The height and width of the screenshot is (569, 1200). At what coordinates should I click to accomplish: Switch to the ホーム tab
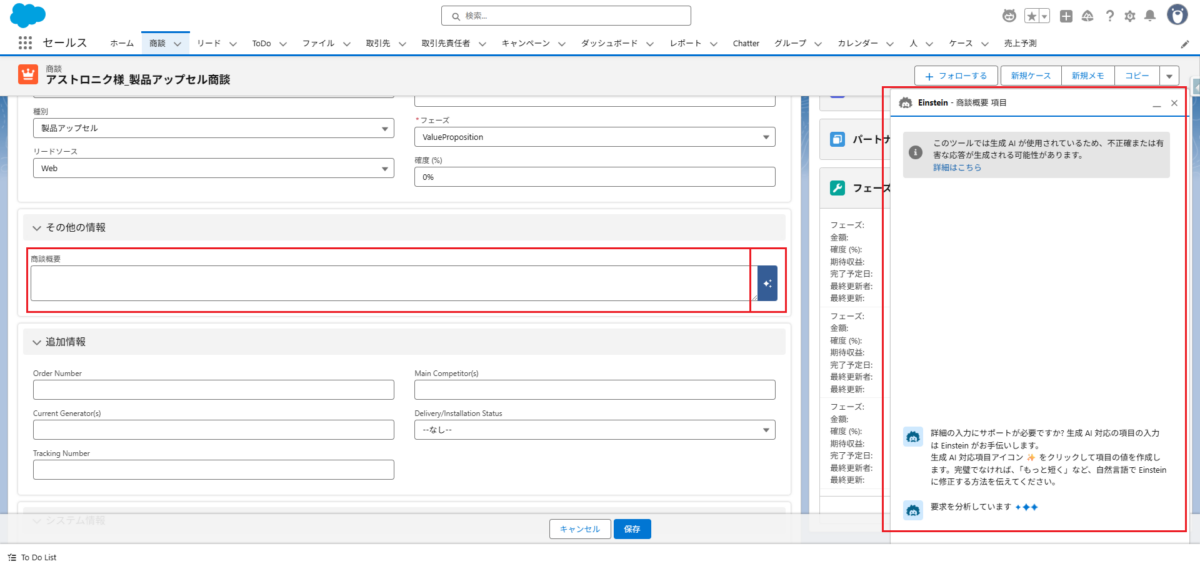pos(121,44)
